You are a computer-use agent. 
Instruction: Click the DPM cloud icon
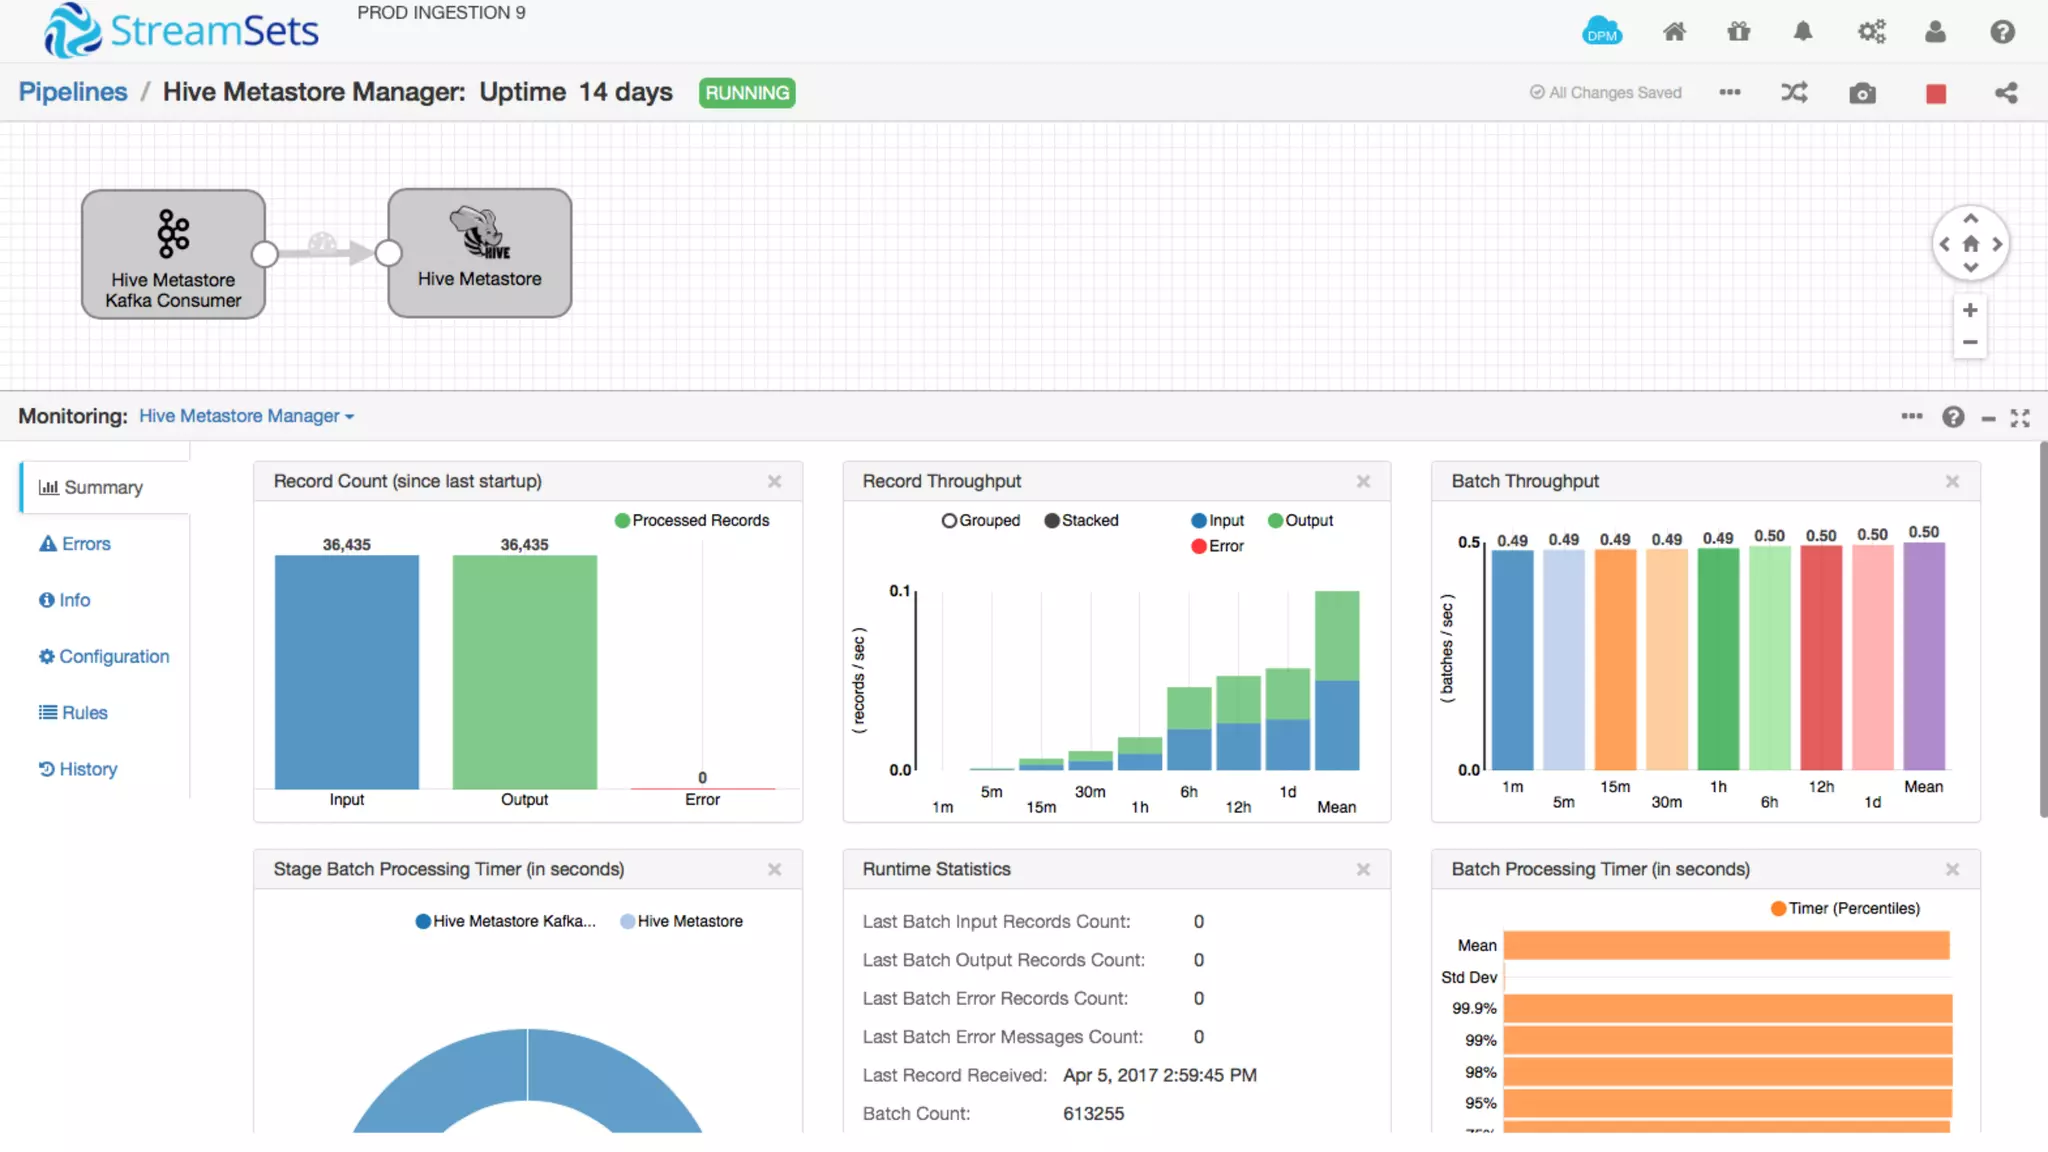(1601, 31)
